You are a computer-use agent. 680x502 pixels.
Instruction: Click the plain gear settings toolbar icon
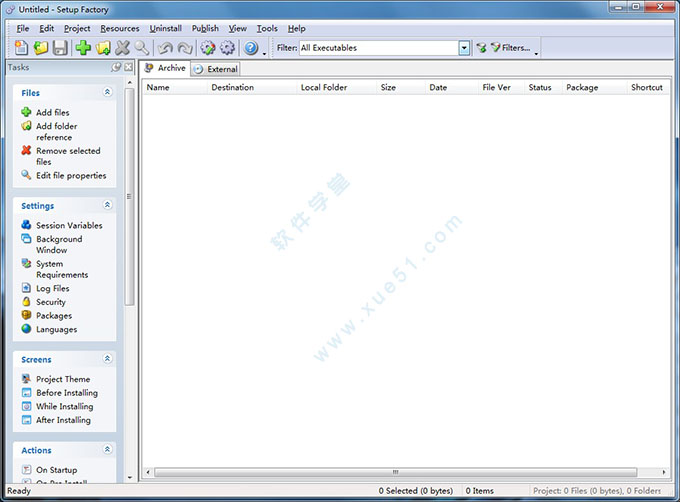[227, 48]
